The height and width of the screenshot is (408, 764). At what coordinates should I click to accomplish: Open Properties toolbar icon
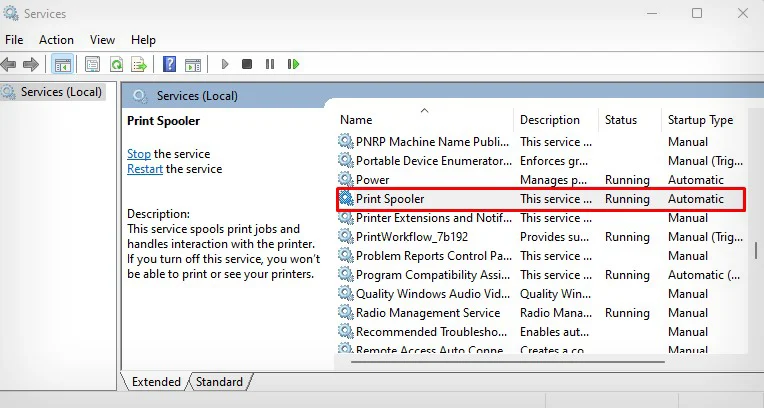click(92, 64)
